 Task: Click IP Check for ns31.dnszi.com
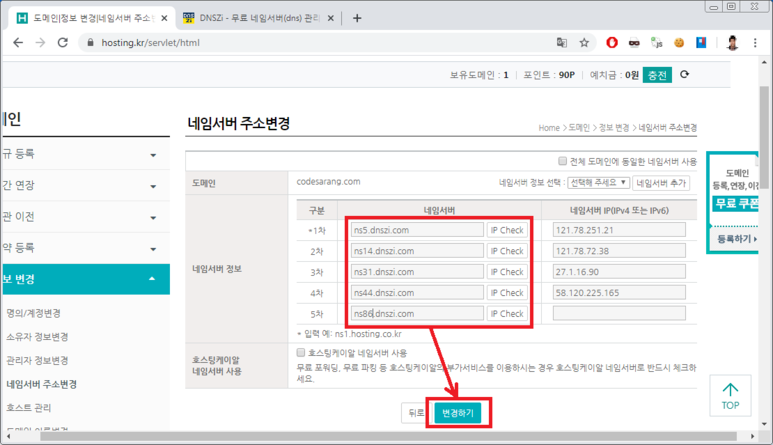pyautogui.click(x=507, y=272)
